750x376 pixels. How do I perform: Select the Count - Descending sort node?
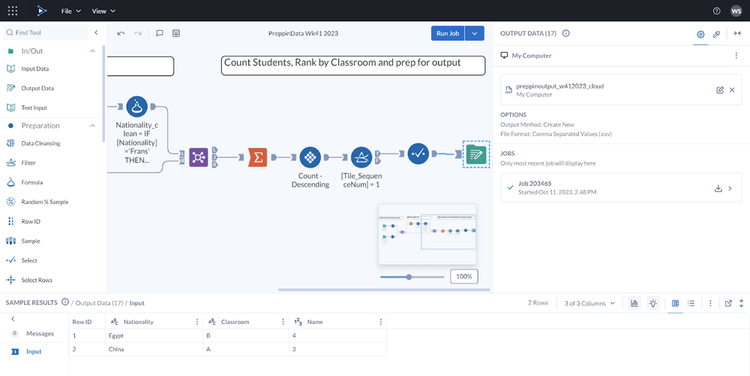pos(310,157)
